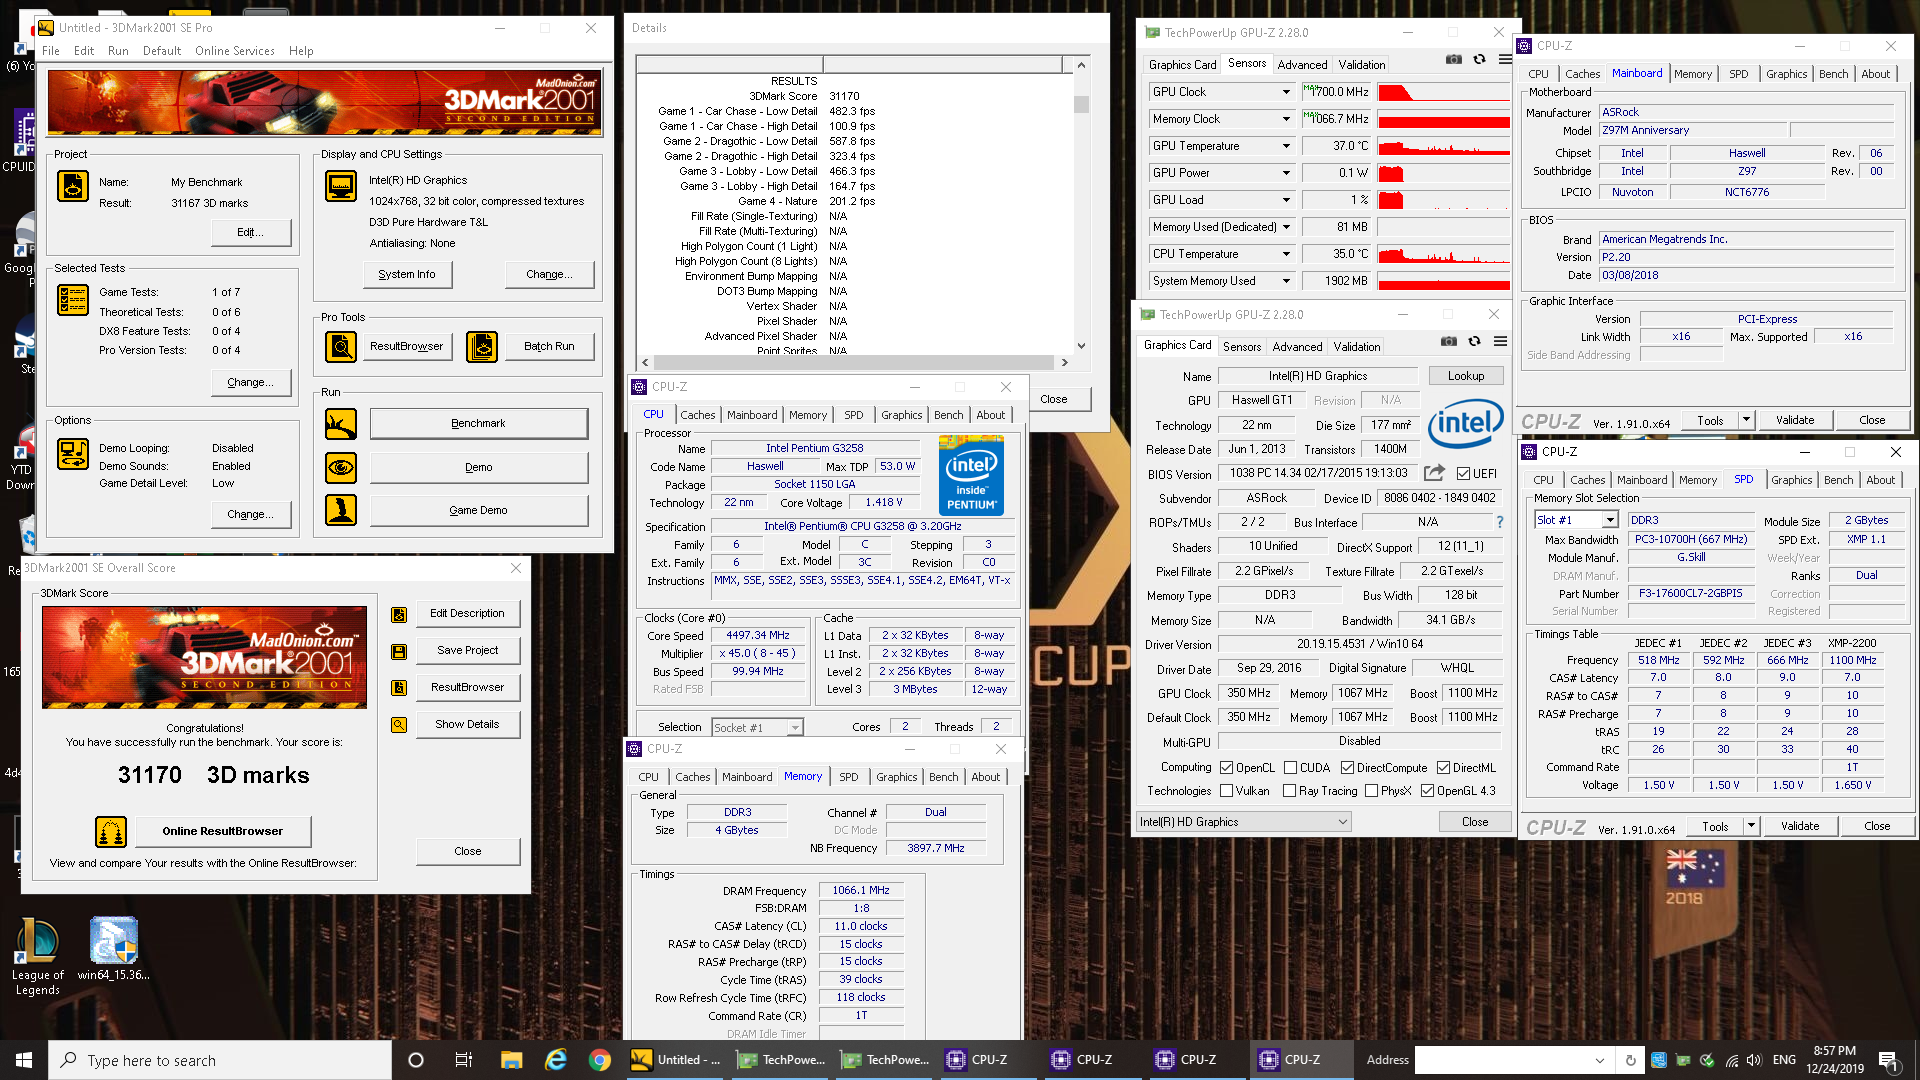Expand the GPU Clock sensor dropdown
Viewport: 1920px width, 1080px height.
tap(1286, 92)
